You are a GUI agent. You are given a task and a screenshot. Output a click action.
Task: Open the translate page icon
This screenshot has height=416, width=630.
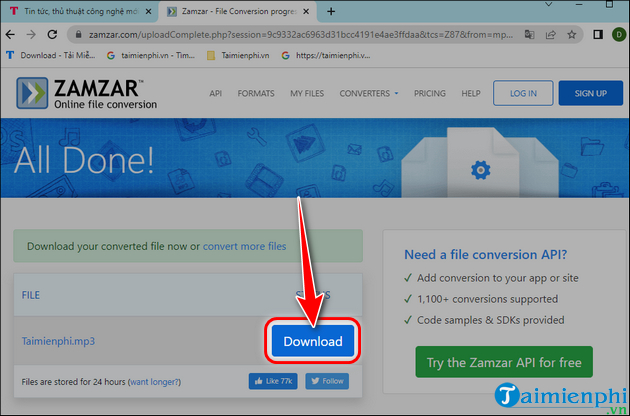coord(529,35)
